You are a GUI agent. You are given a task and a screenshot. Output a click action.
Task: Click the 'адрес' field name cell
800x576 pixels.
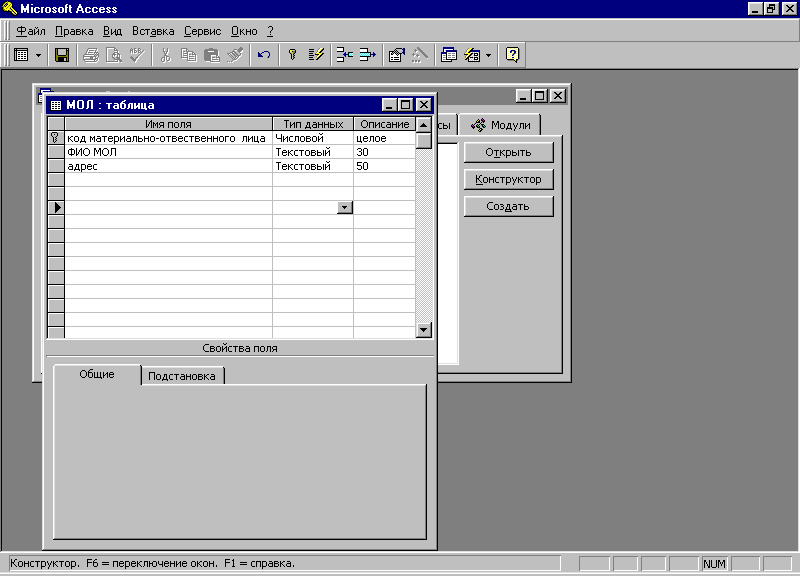[x=168, y=166]
